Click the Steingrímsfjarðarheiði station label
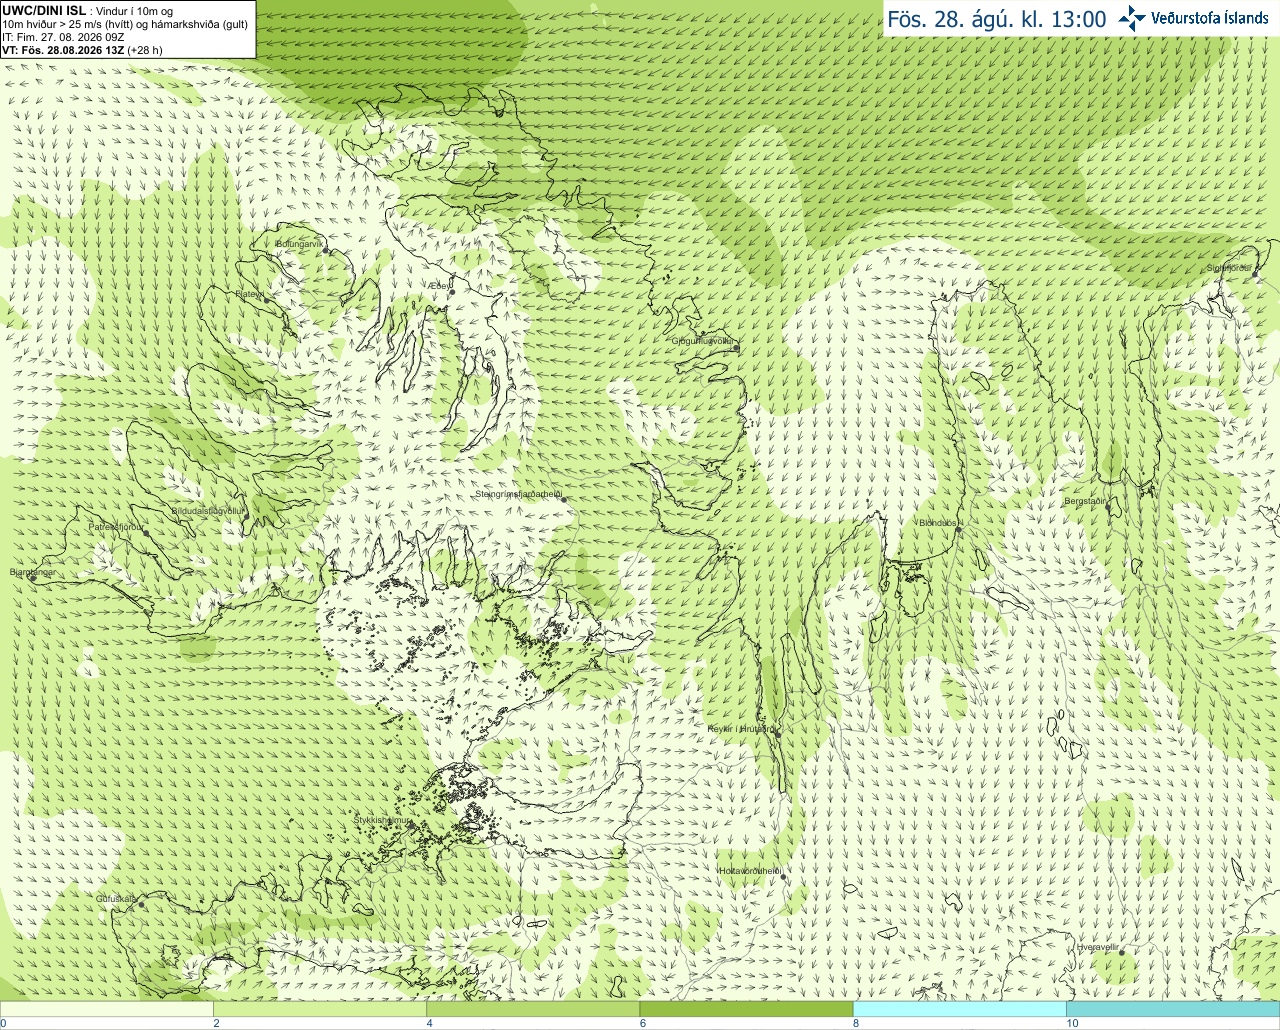 (x=518, y=494)
